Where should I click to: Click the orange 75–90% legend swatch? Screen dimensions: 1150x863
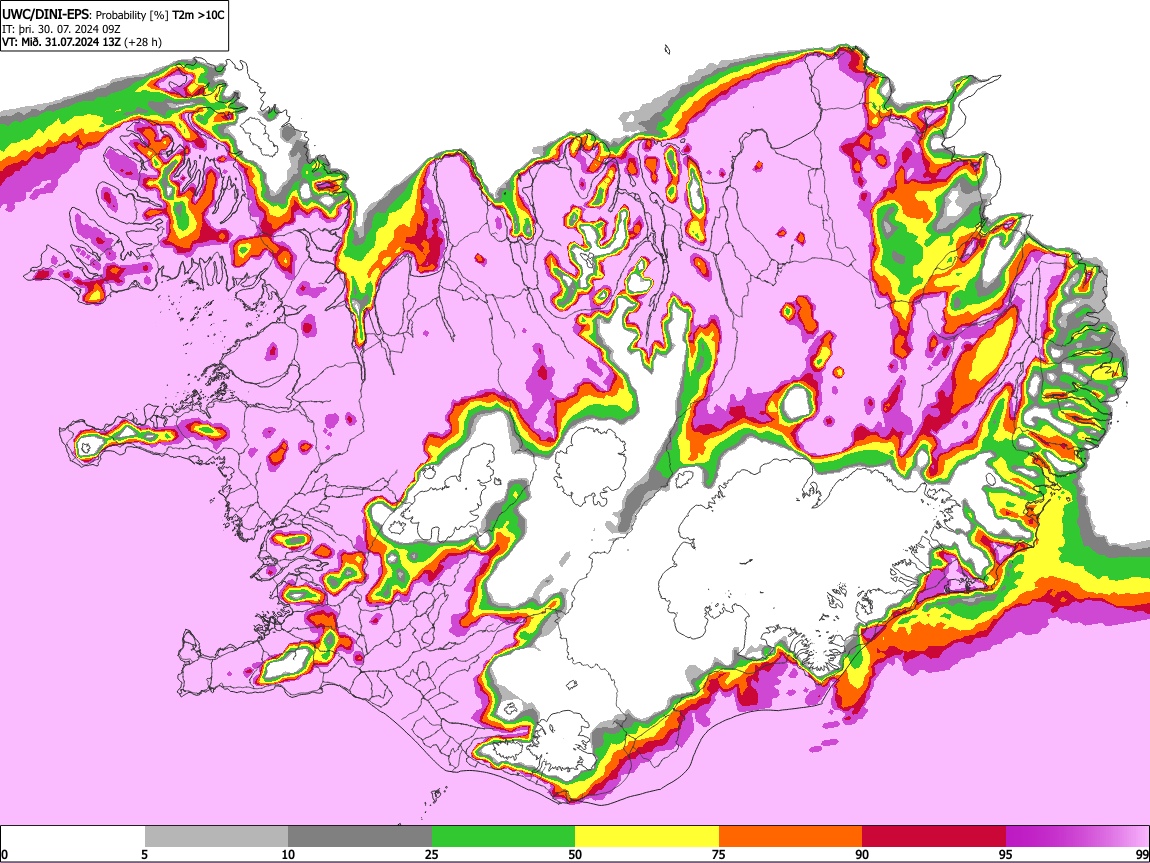click(790, 836)
